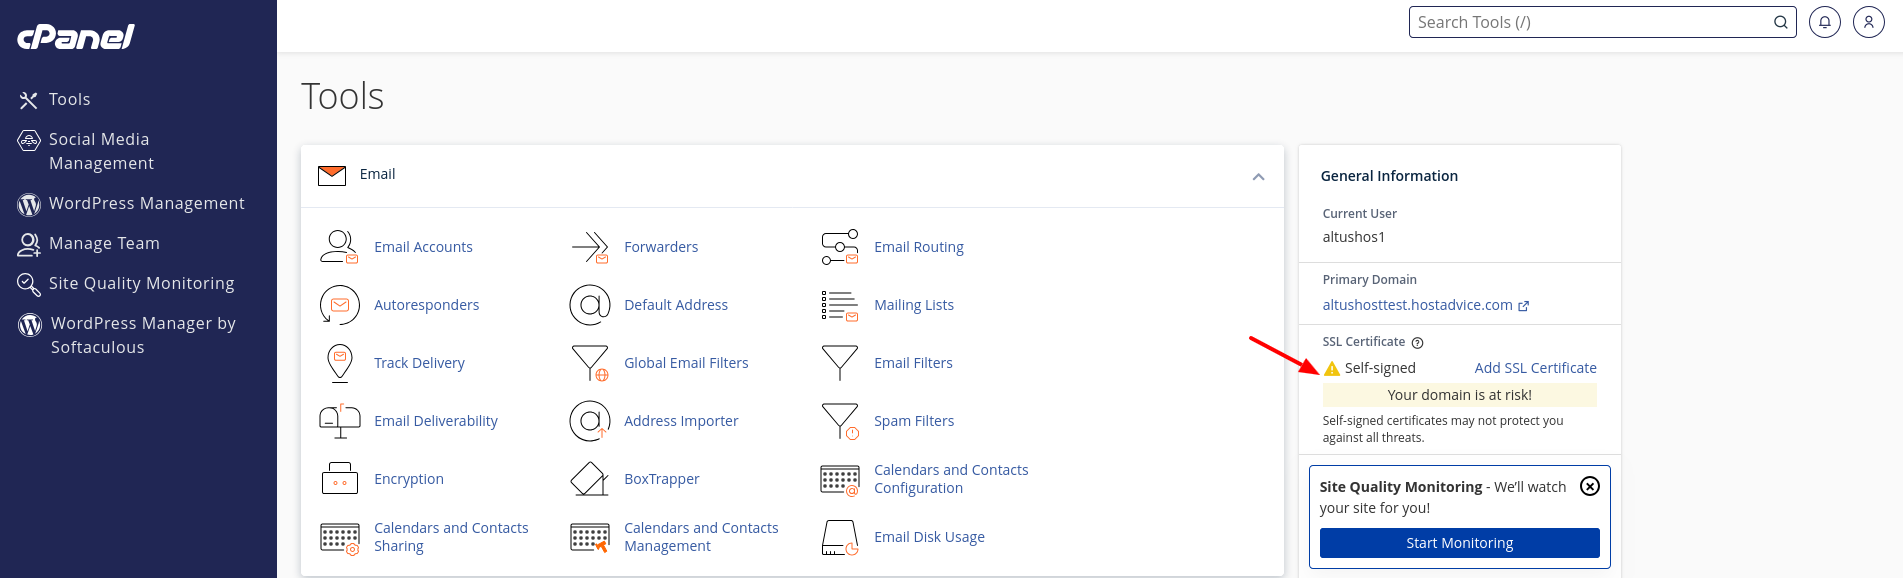This screenshot has height=578, width=1903.
Task: Click the Mailing Lists icon
Action: (840, 305)
